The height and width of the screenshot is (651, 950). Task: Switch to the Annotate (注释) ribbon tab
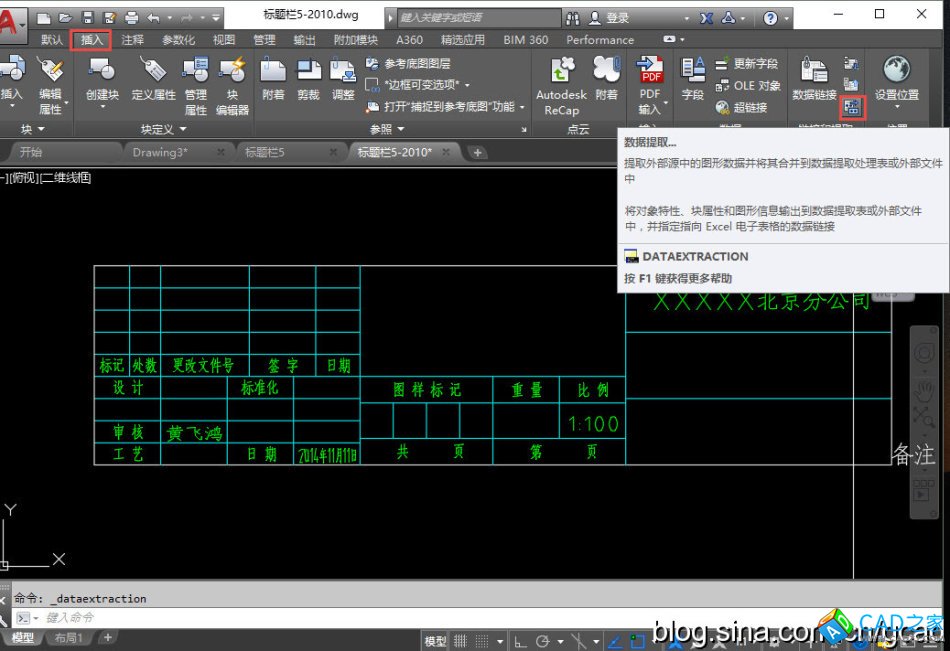(132, 40)
